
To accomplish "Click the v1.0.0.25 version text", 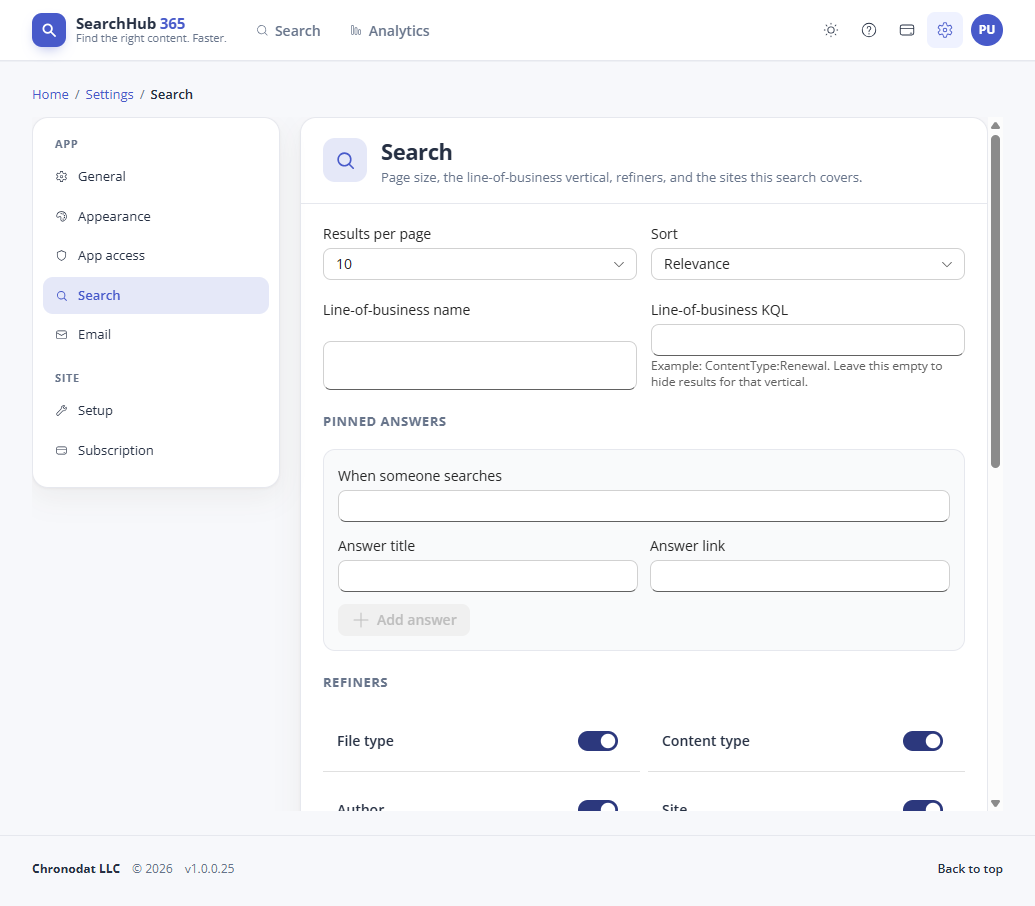I will coord(209,868).
